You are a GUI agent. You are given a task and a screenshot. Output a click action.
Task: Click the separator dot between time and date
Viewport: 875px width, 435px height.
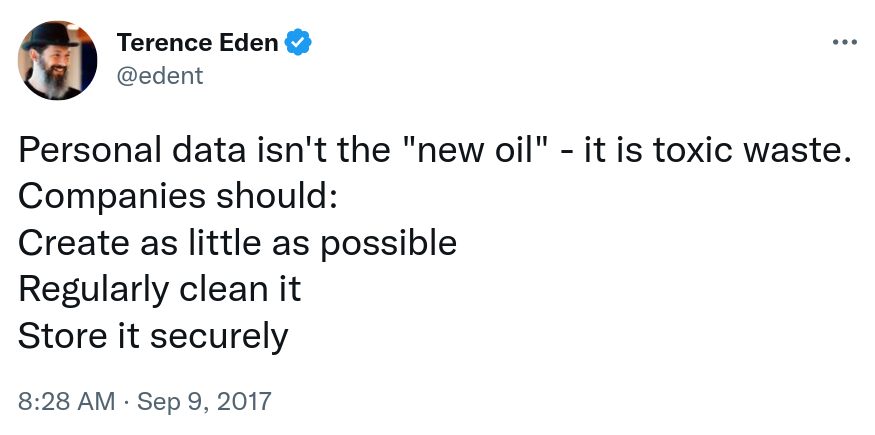click(126, 402)
